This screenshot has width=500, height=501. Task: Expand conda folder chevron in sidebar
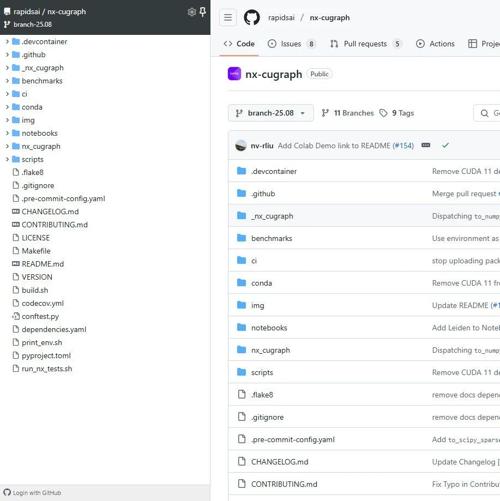[7, 107]
